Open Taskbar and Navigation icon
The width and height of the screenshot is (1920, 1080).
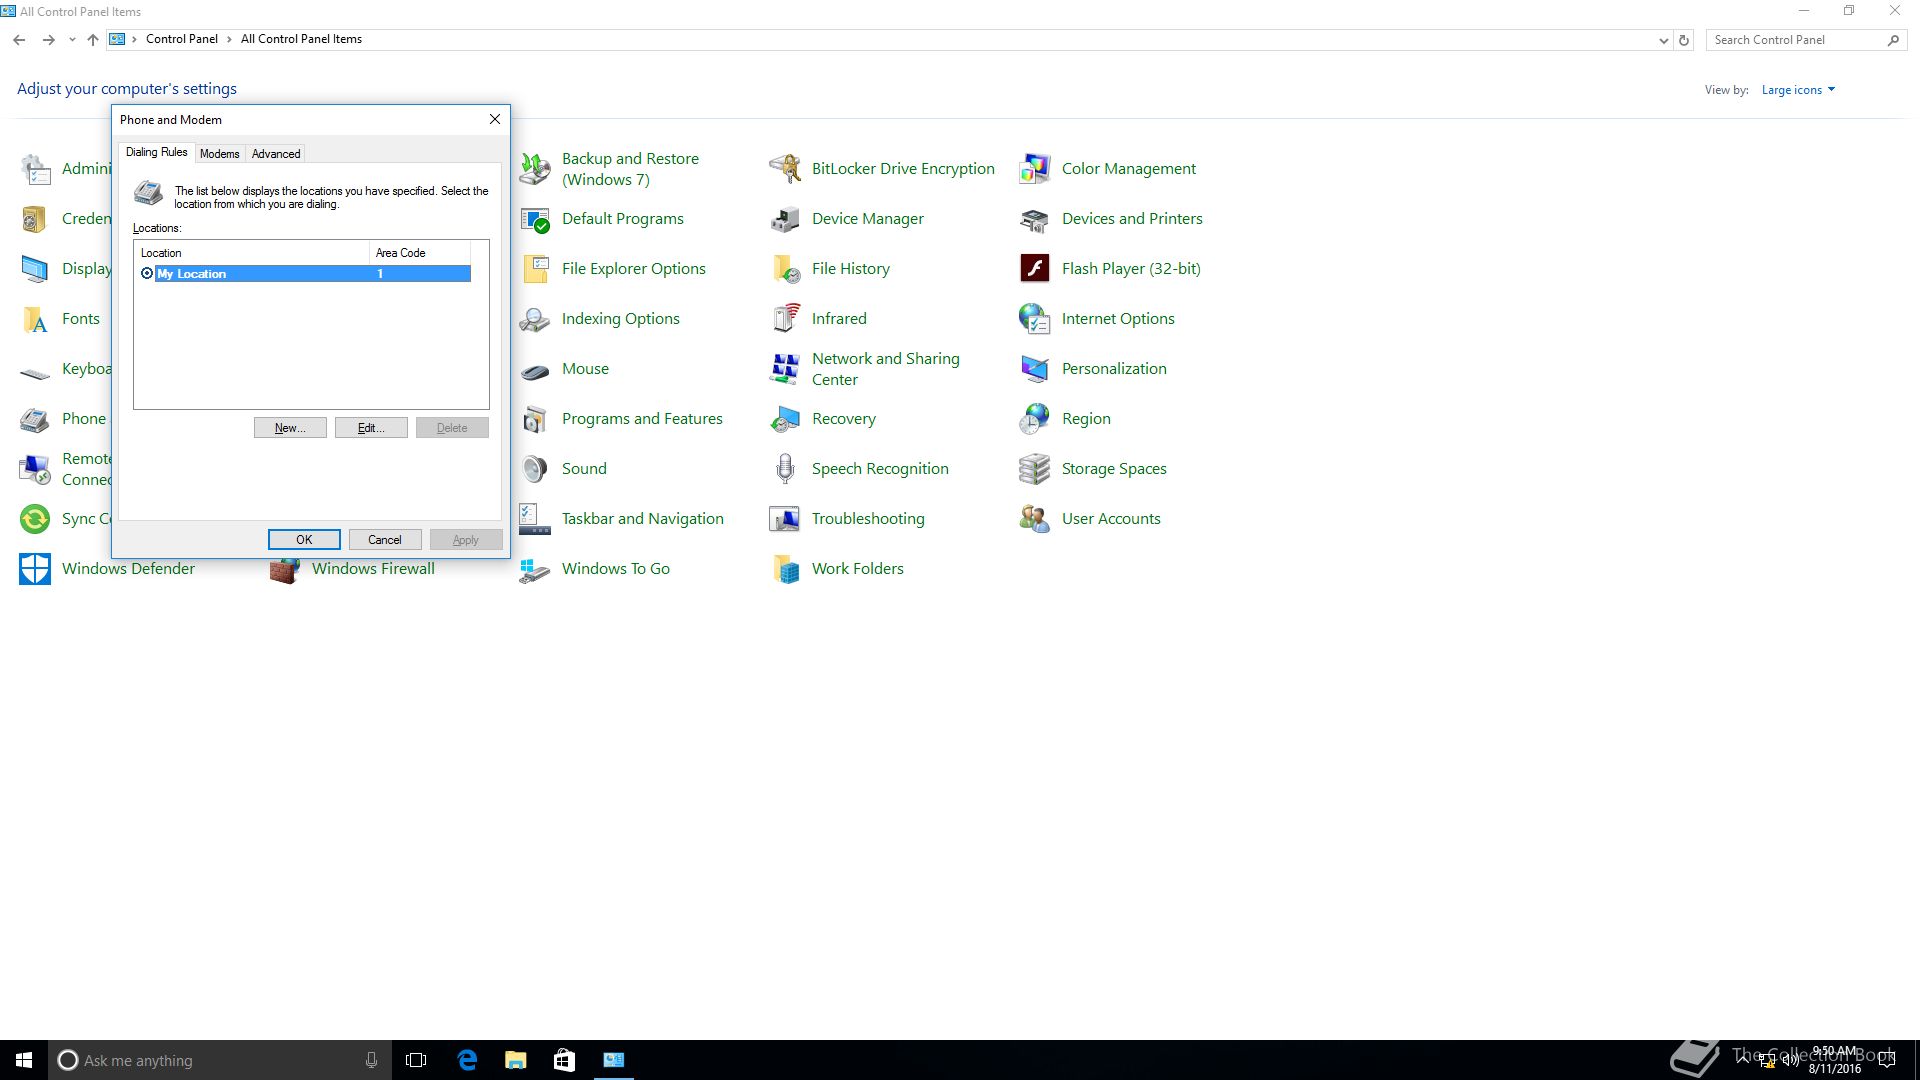(x=535, y=519)
